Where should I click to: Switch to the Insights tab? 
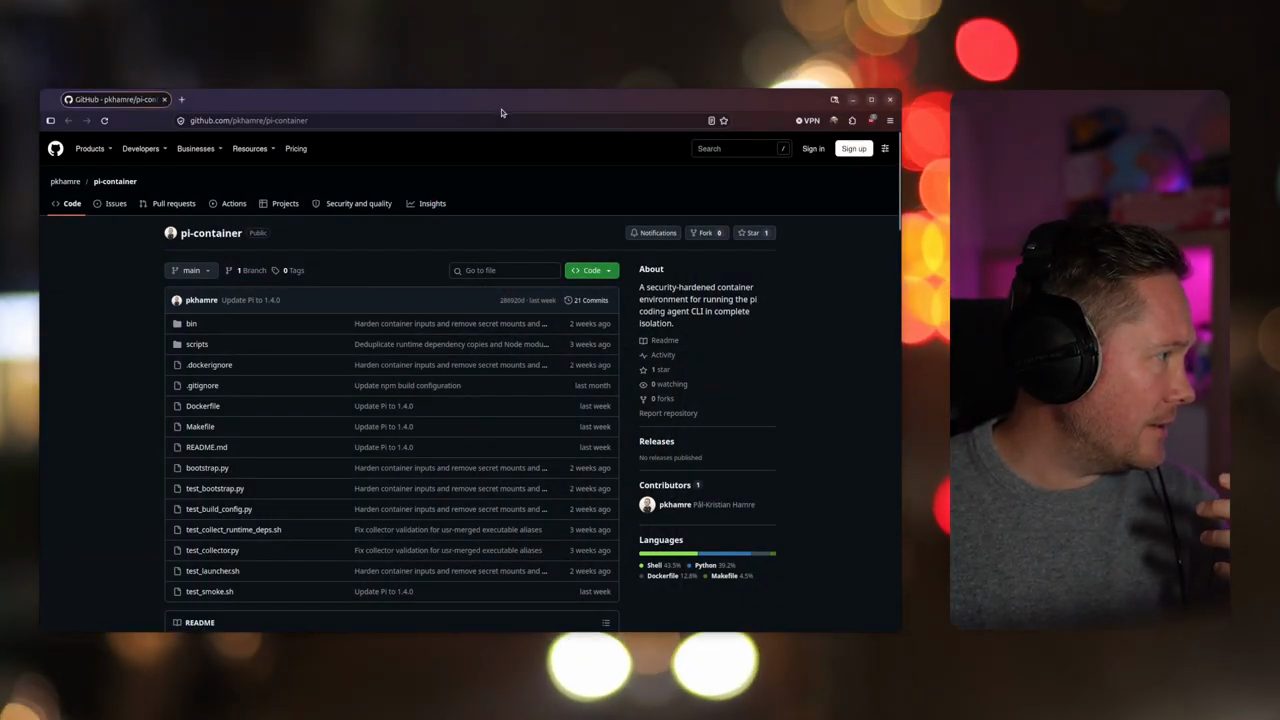(x=426, y=203)
